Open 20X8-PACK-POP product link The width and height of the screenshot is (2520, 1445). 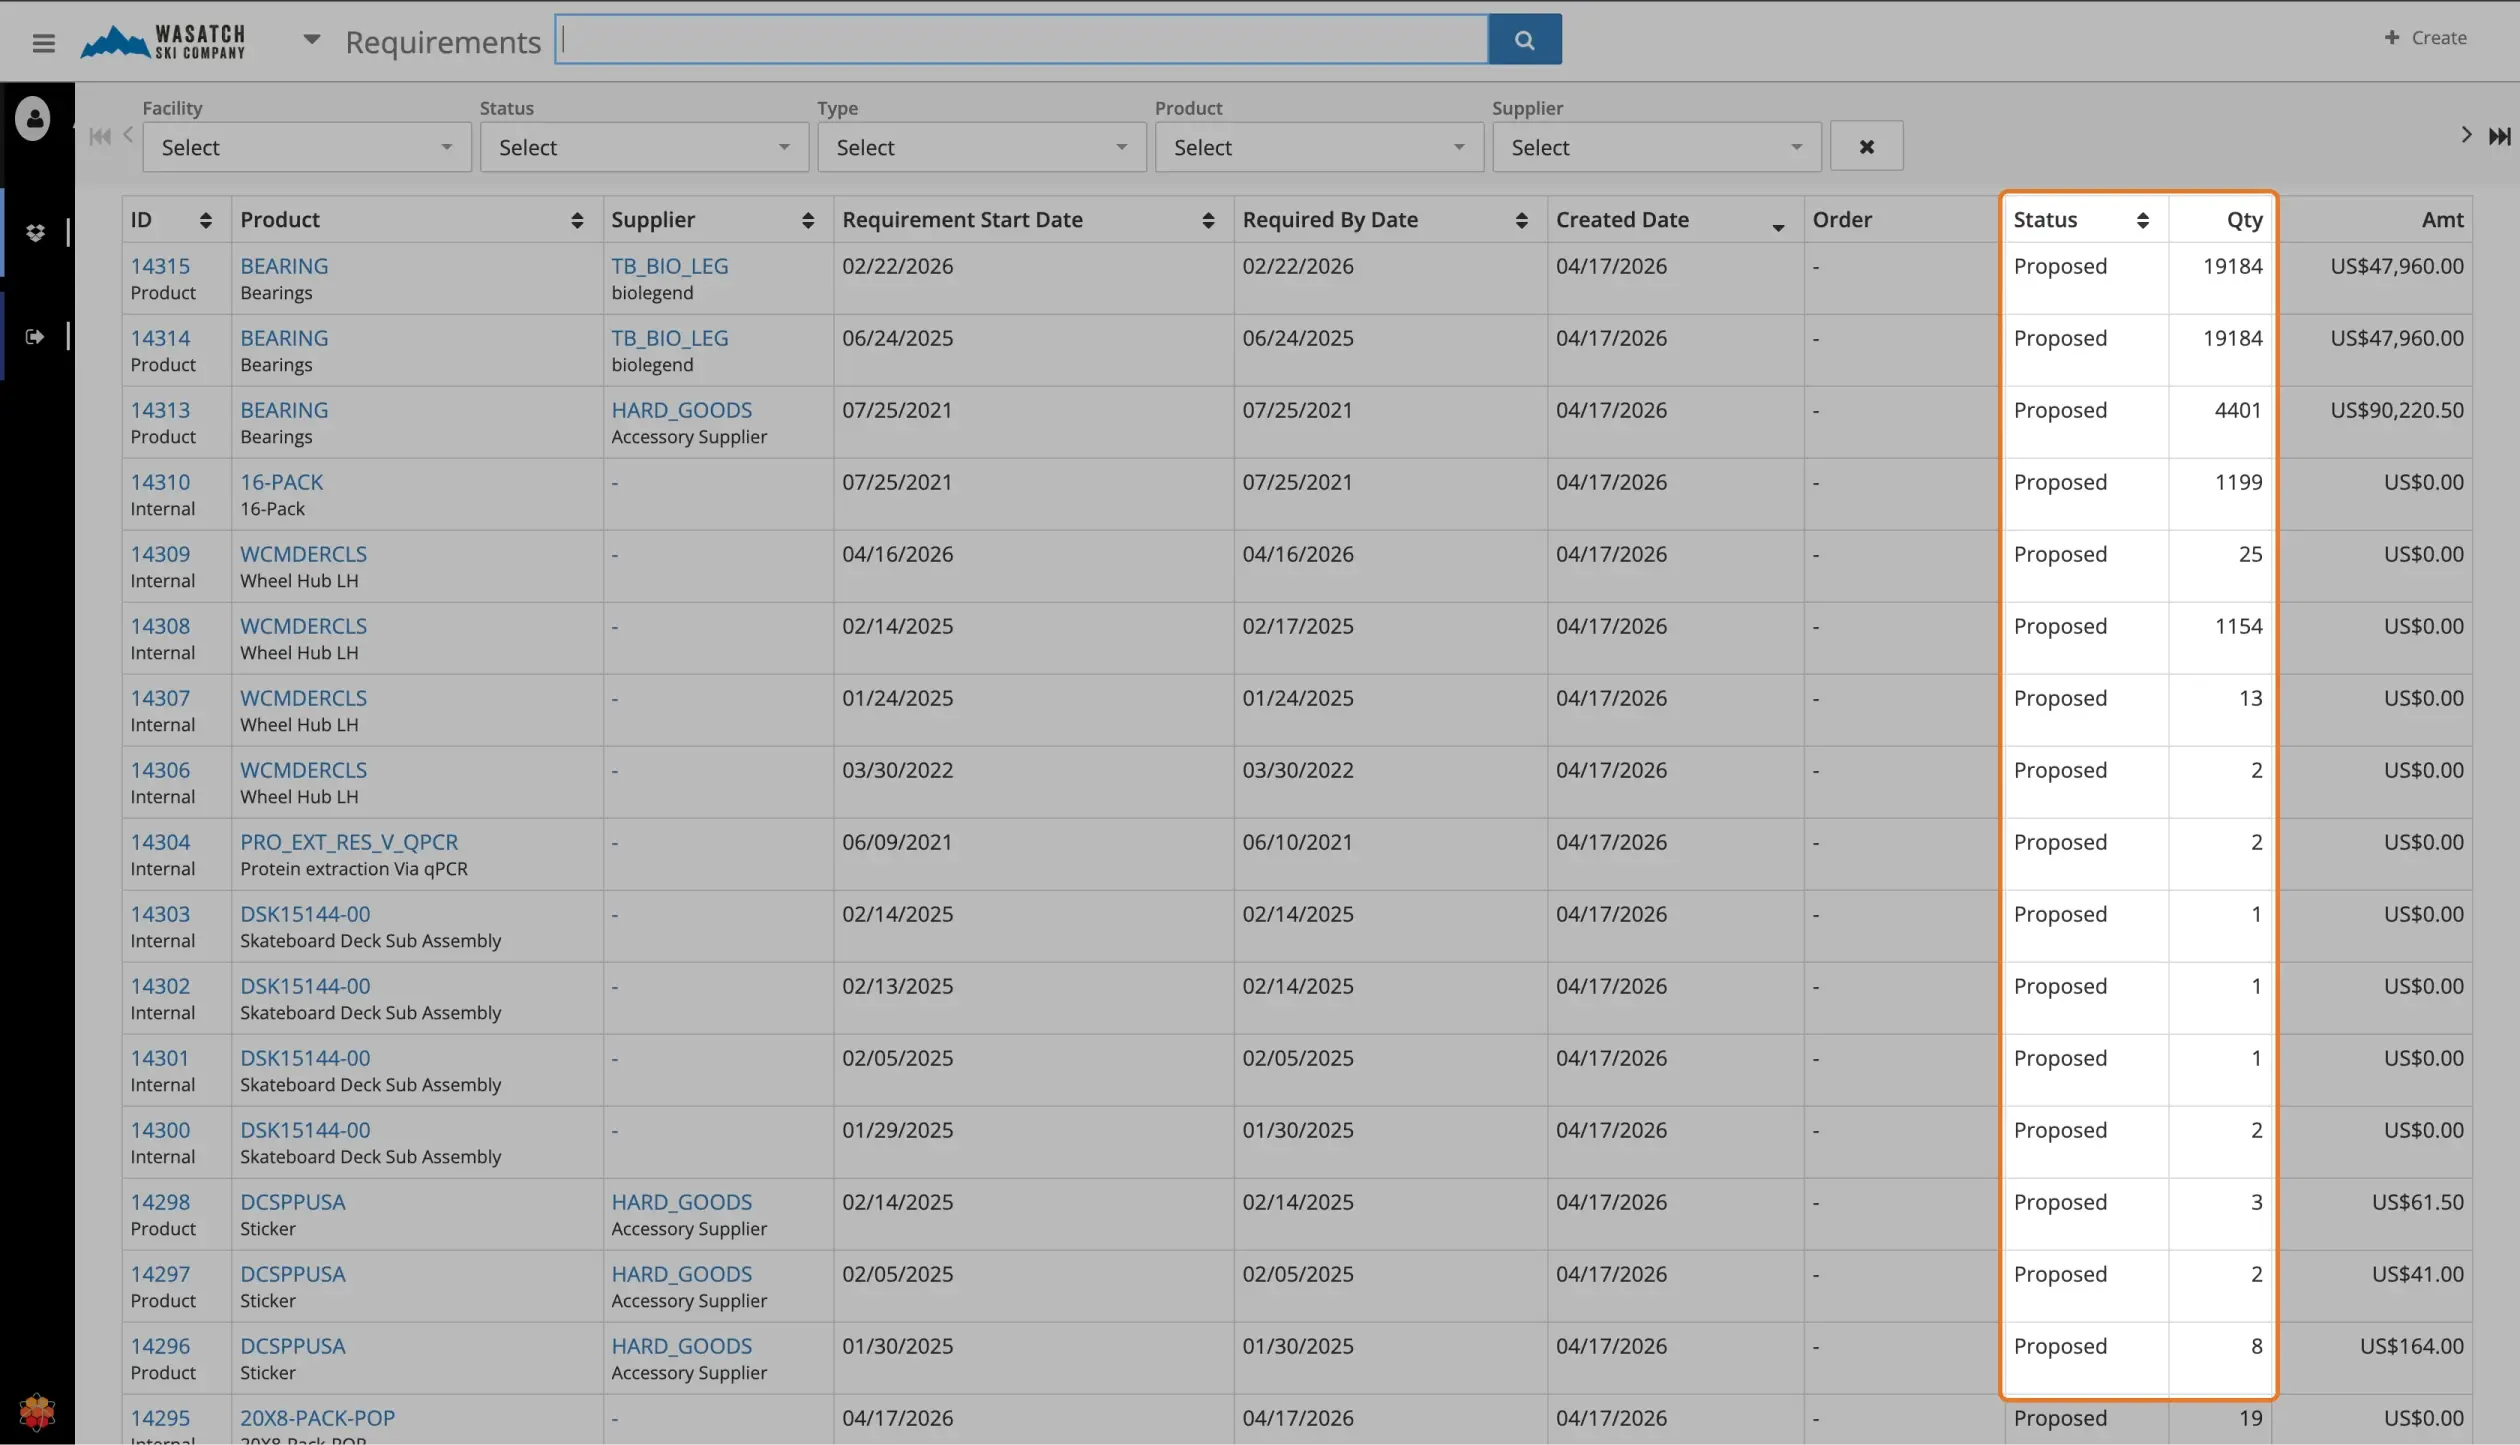(317, 1418)
